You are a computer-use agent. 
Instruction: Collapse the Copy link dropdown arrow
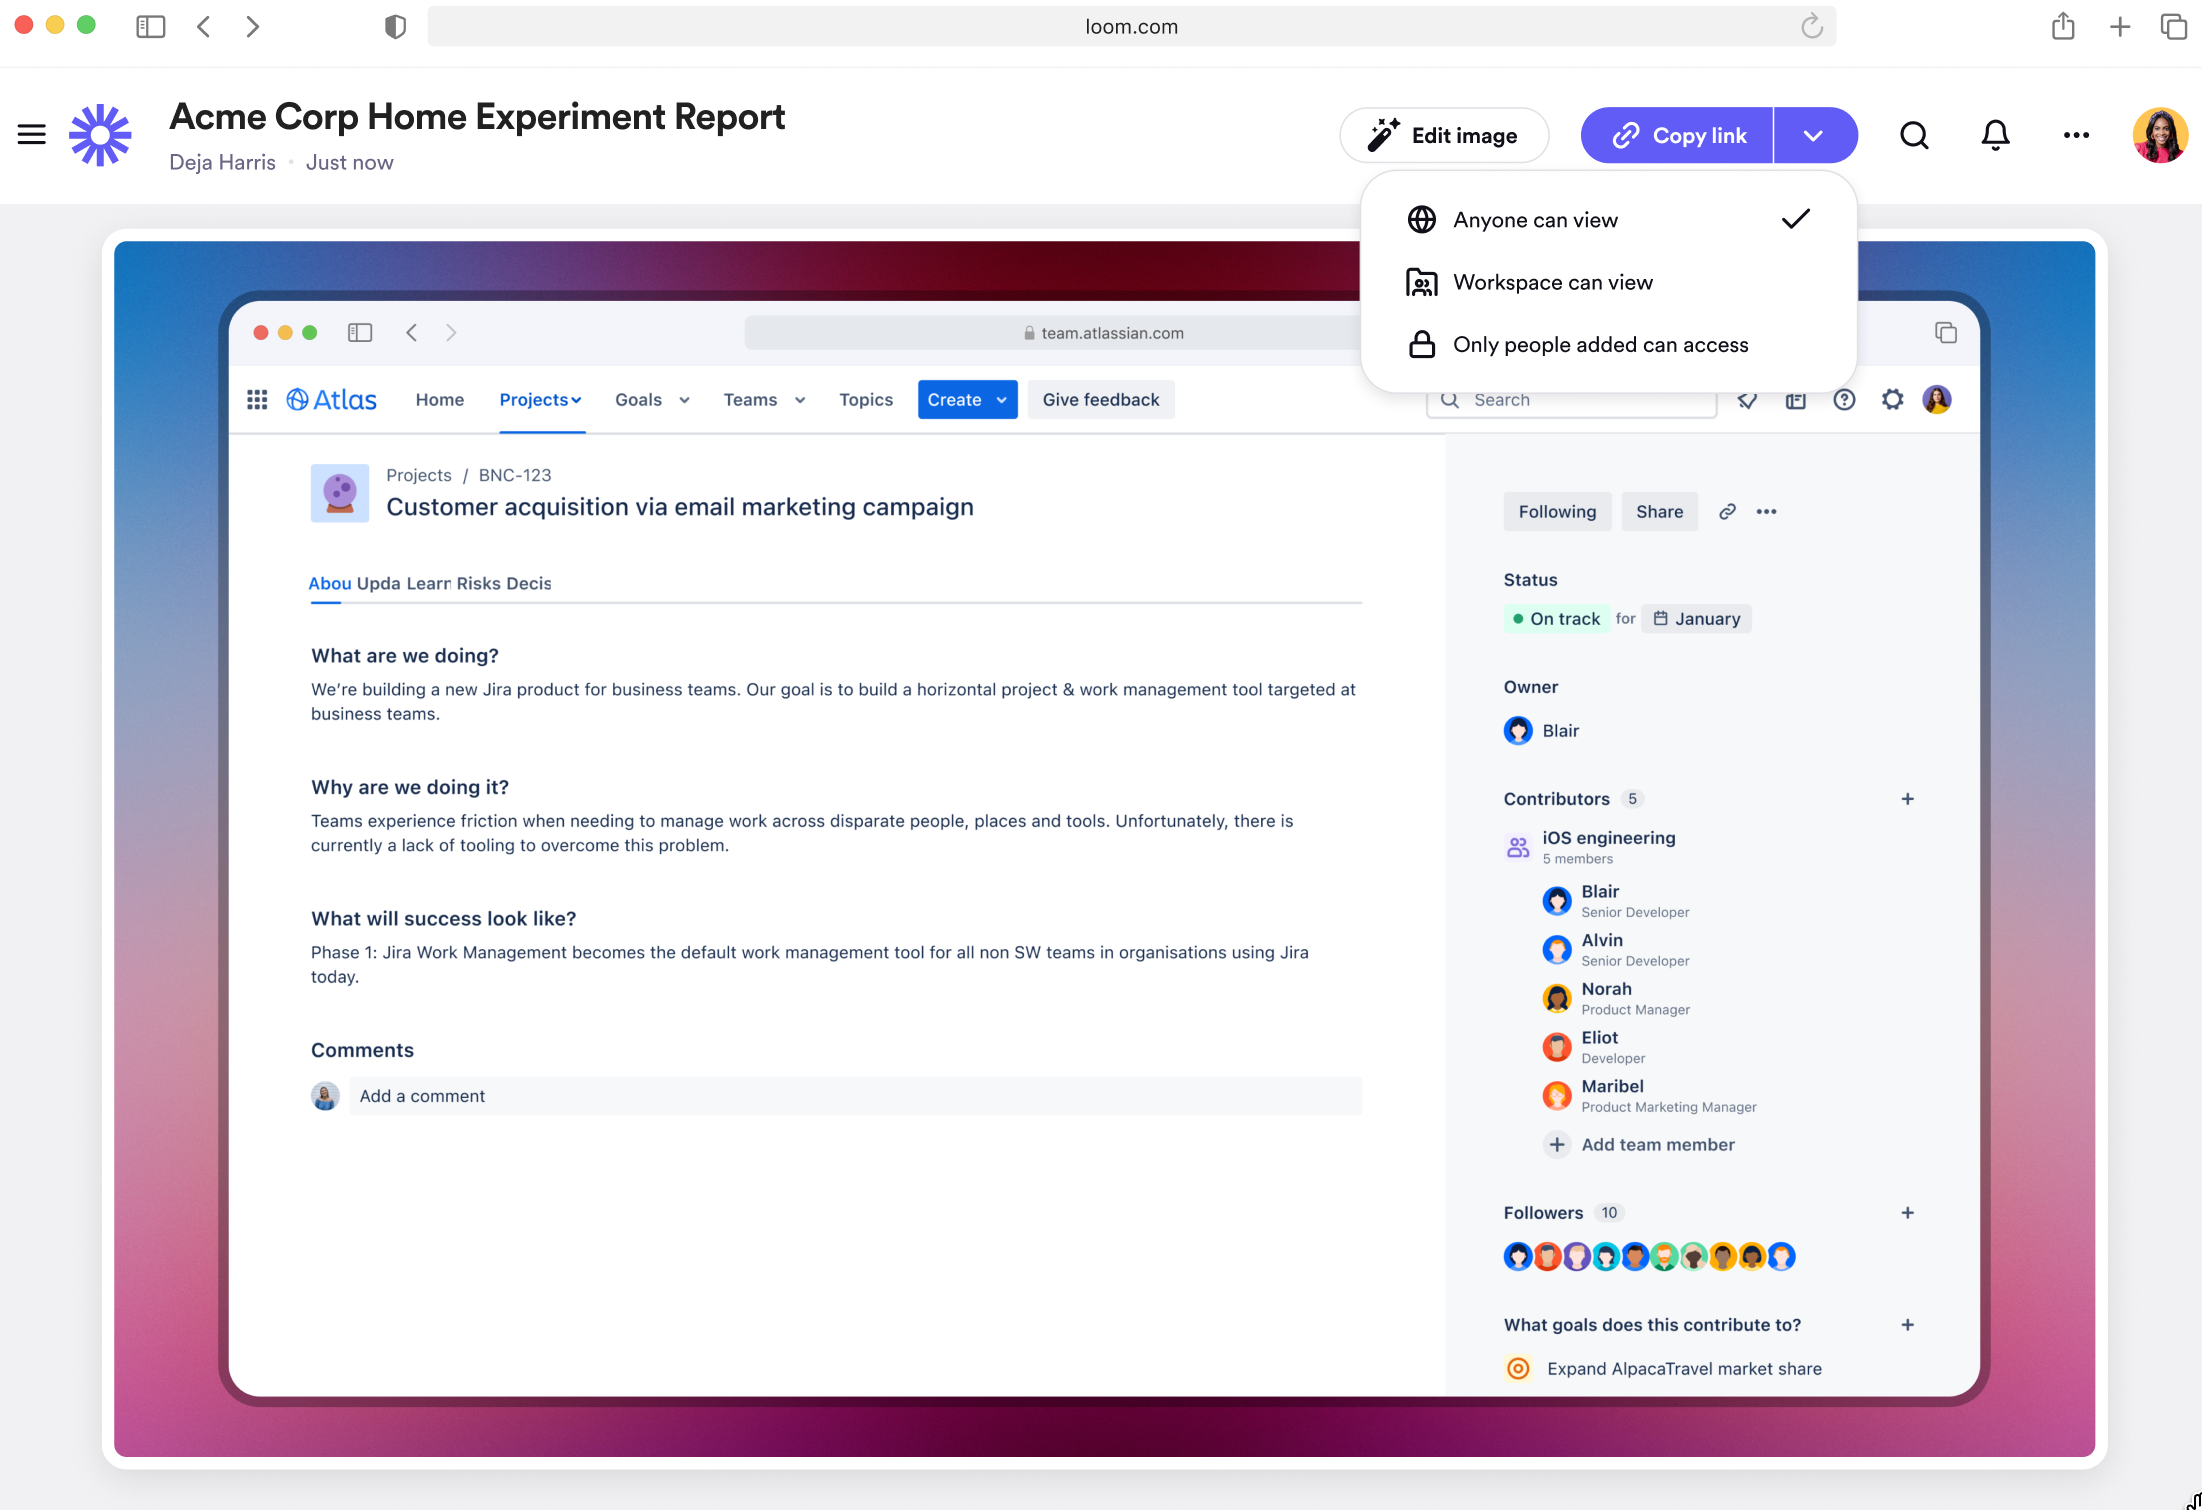point(1814,135)
